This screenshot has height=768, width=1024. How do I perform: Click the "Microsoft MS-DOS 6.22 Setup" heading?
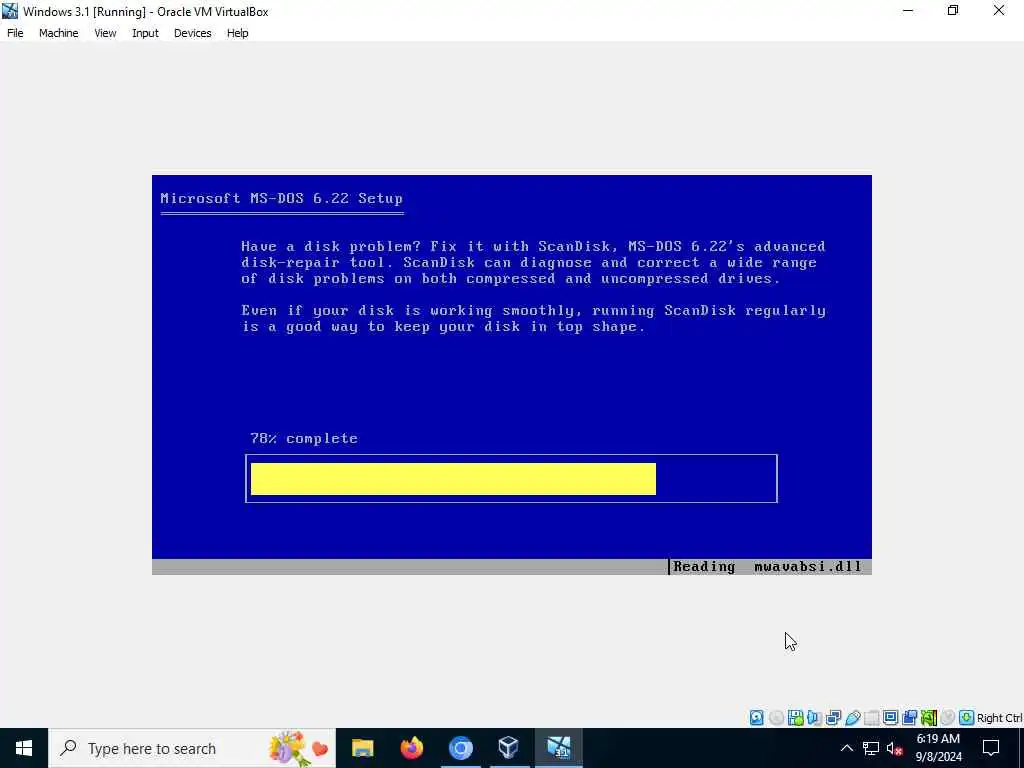pos(281,199)
